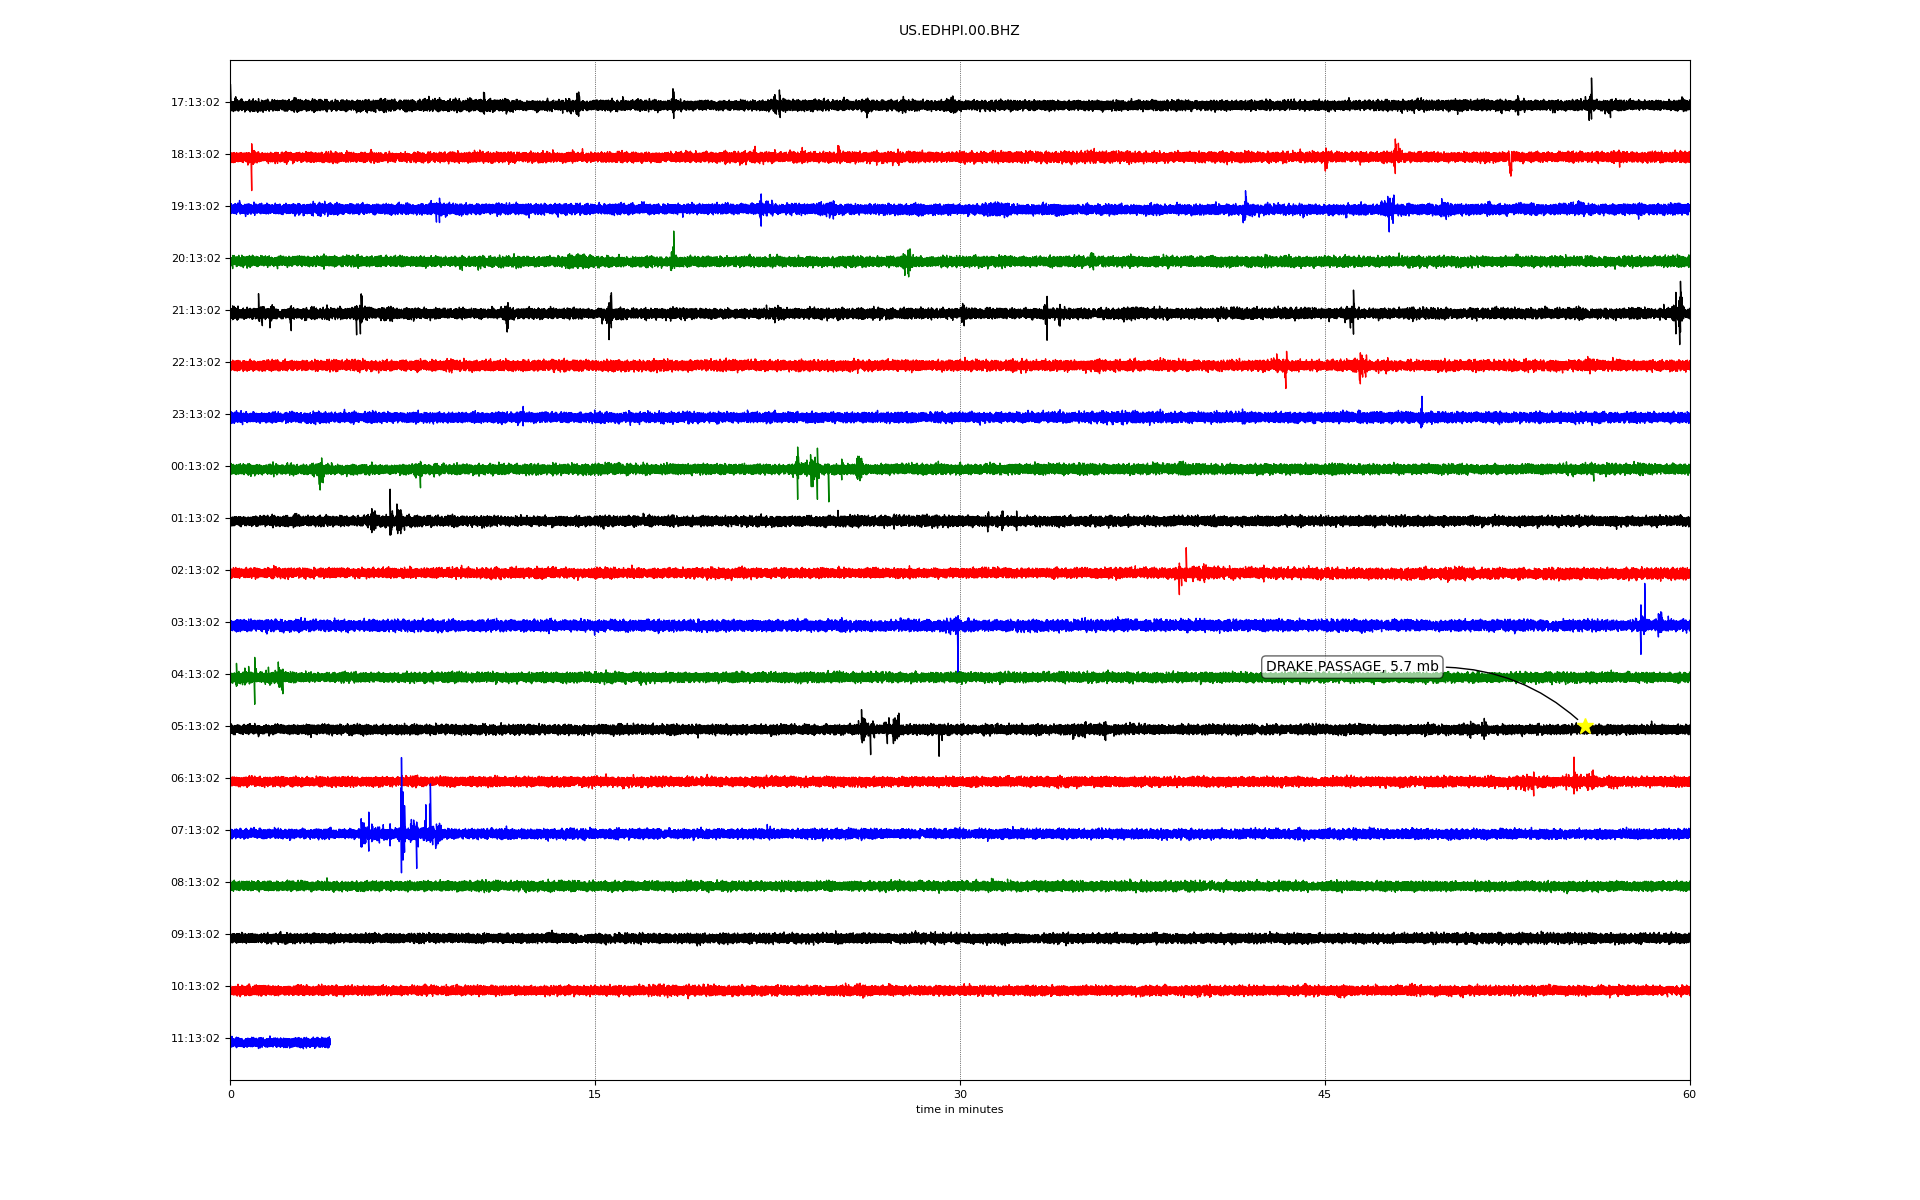Select the 08:13:02 time label
Image resolution: width=1920 pixels, height=1200 pixels.
pos(195,882)
